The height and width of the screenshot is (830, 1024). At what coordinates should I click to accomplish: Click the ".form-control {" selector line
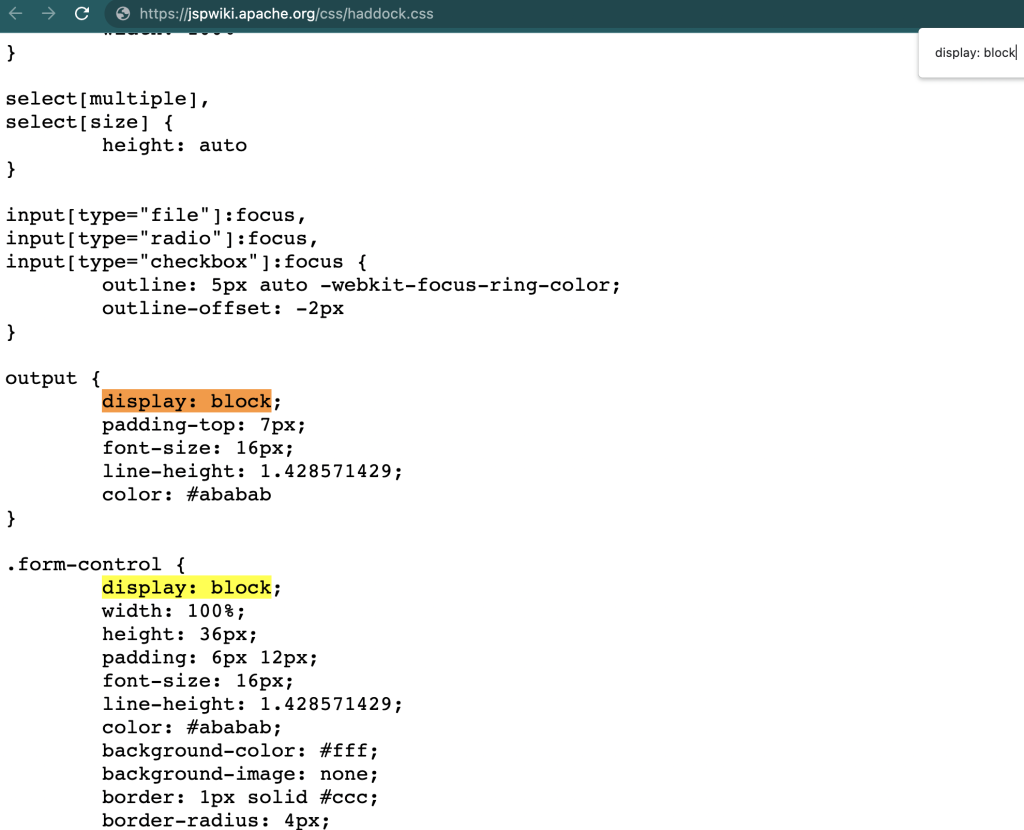(95, 564)
